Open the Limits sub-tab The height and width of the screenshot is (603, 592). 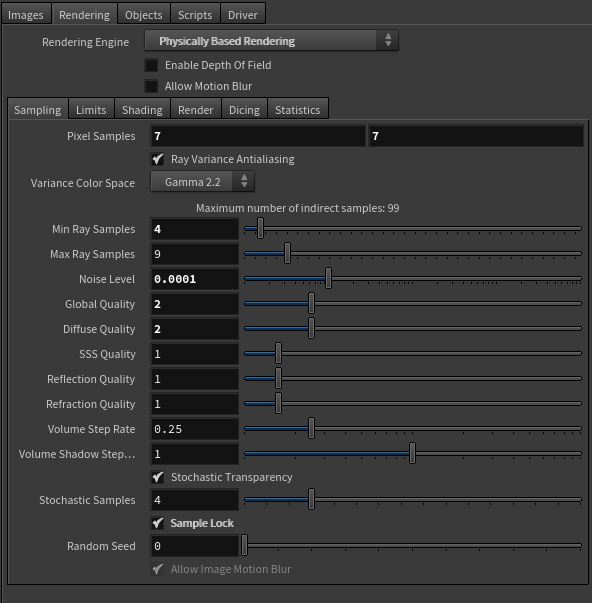tap(91, 110)
